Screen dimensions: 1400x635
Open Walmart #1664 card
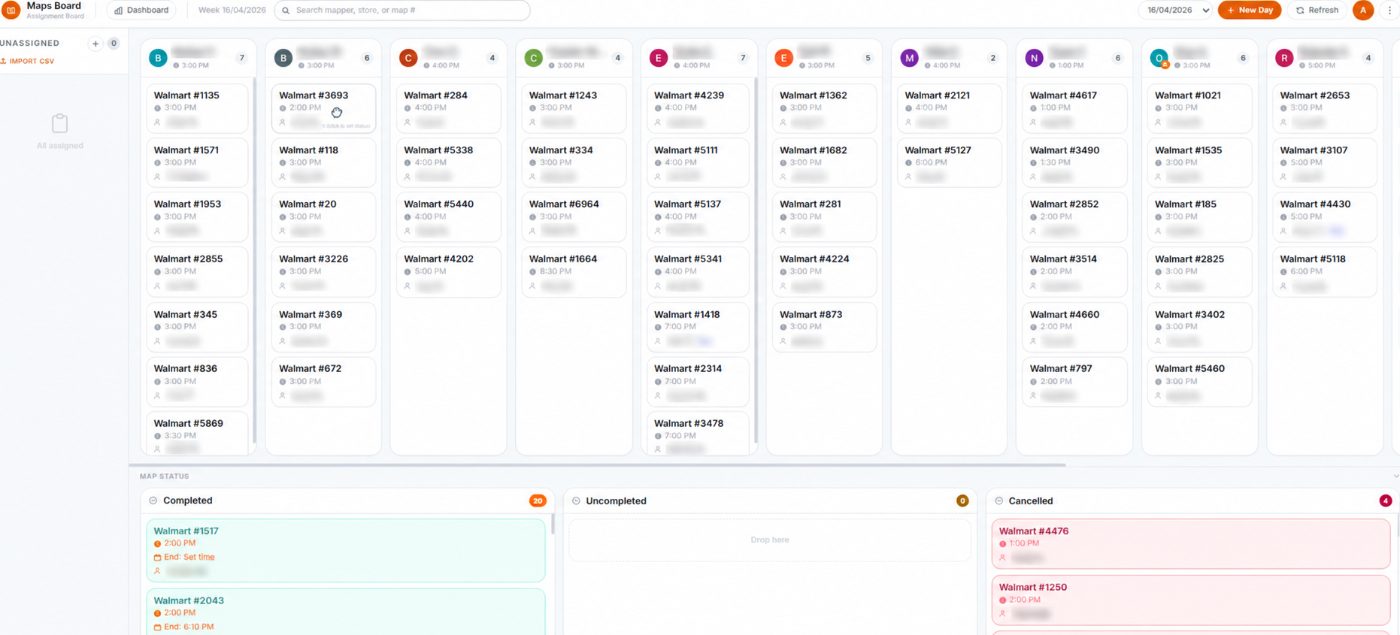[574, 272]
